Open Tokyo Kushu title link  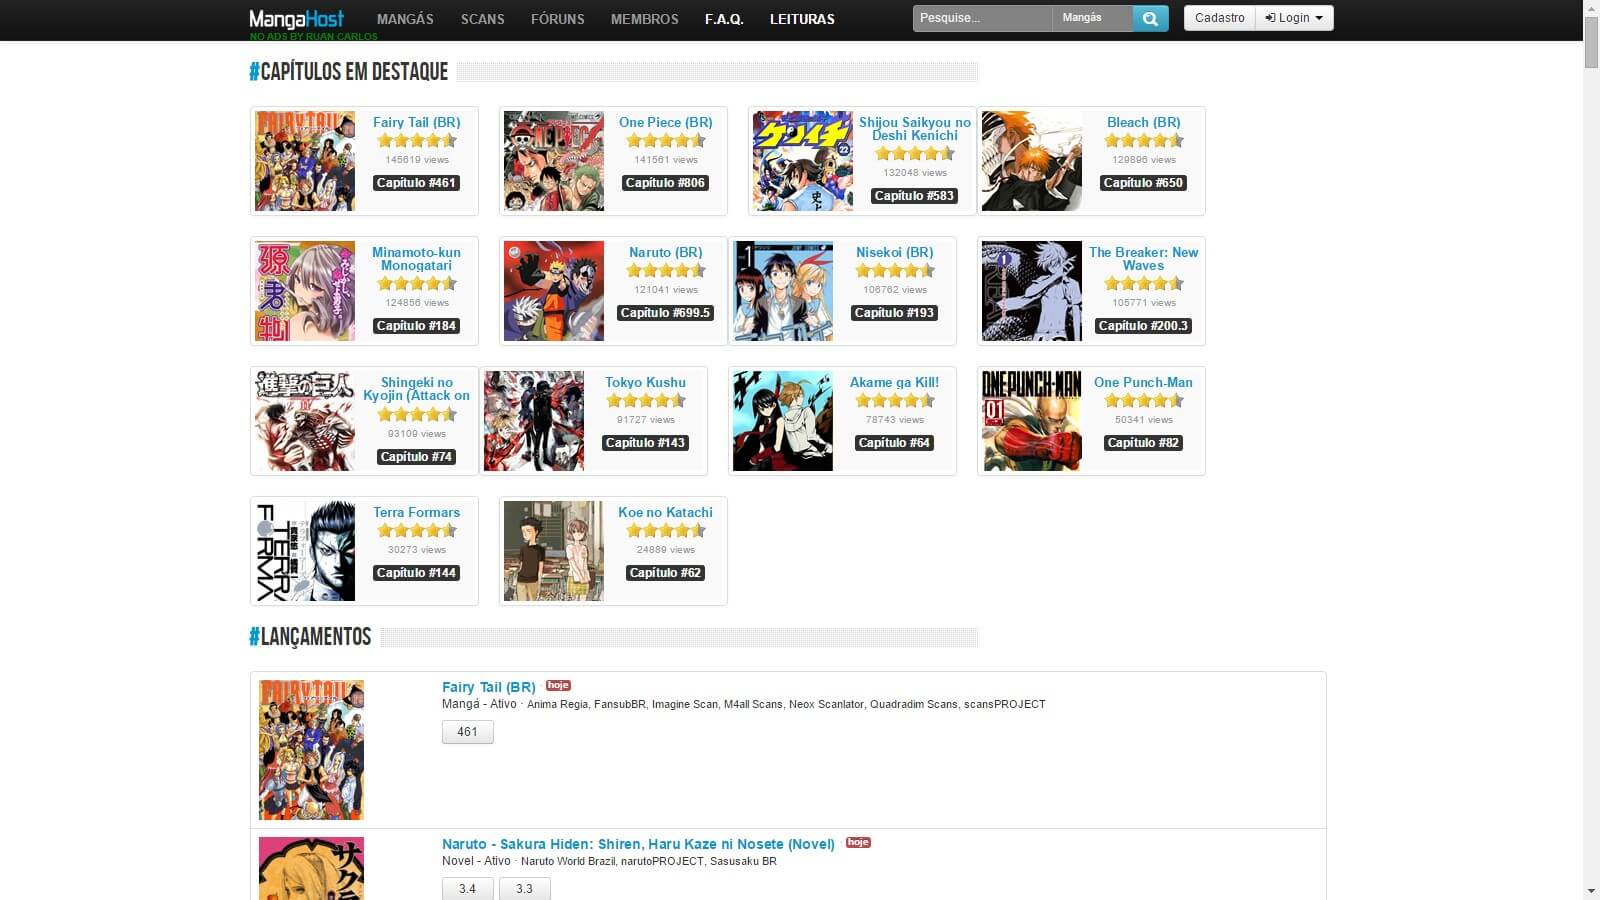click(x=646, y=382)
